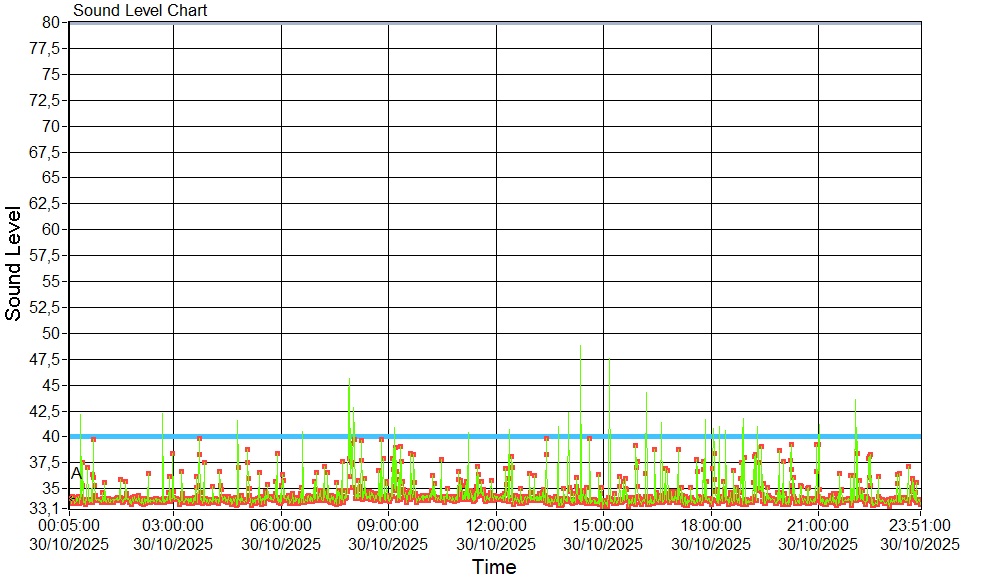
Task: Select the 00:05:00 start time label
Action: [x=68, y=525]
